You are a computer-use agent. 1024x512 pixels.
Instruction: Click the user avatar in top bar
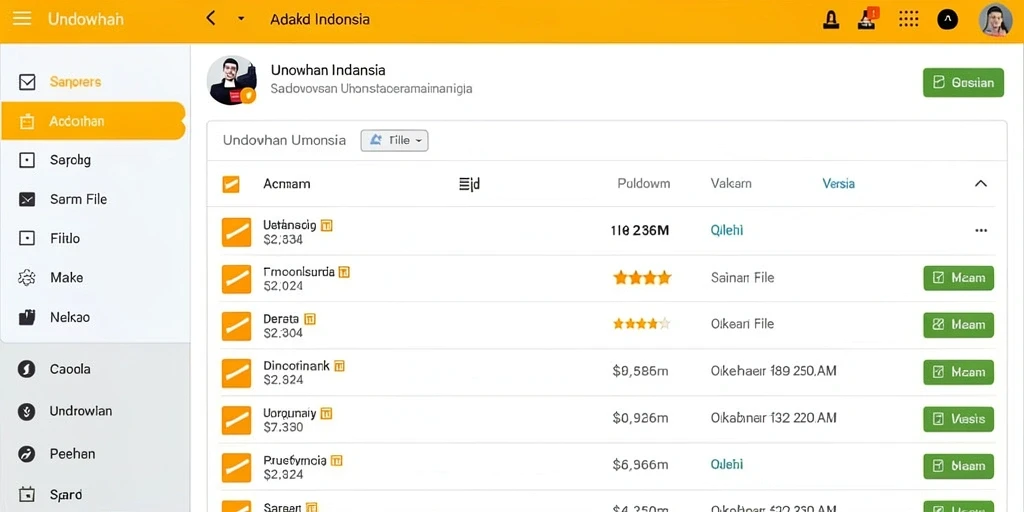coord(995,20)
